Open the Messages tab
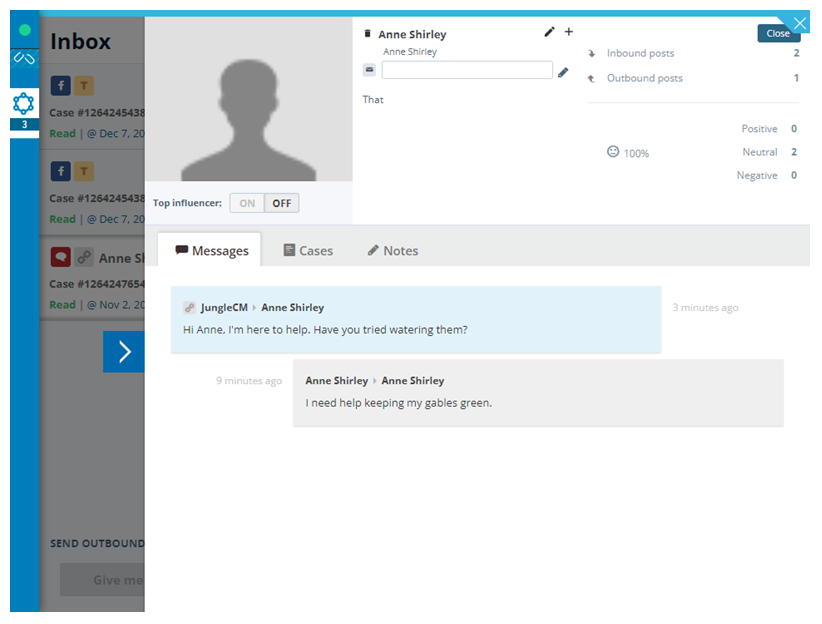This screenshot has width=822, height=624. tap(210, 251)
